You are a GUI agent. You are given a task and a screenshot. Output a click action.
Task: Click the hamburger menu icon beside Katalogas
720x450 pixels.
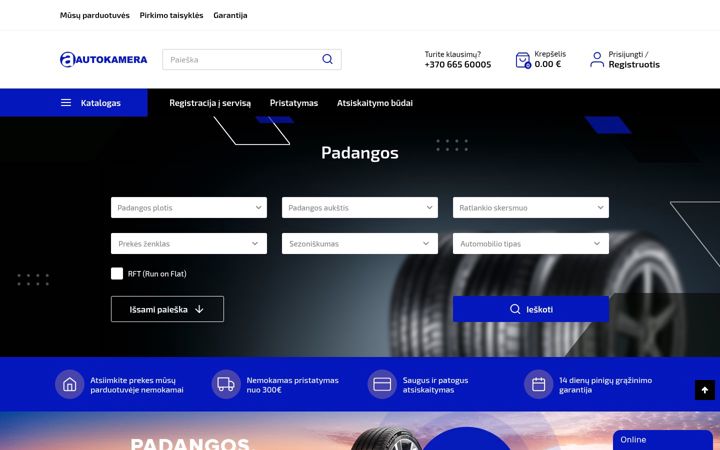66,103
